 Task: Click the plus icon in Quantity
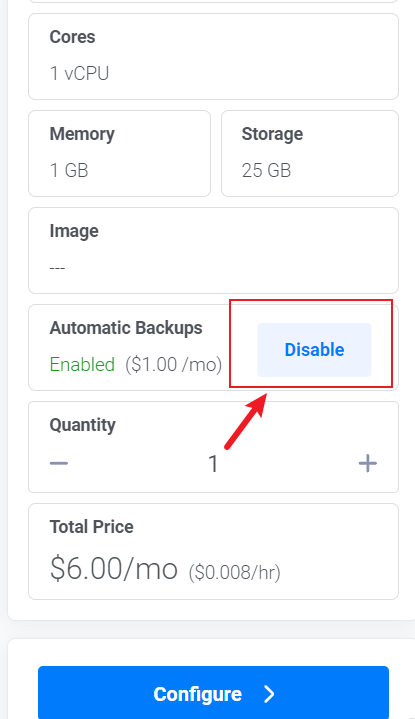(x=368, y=463)
